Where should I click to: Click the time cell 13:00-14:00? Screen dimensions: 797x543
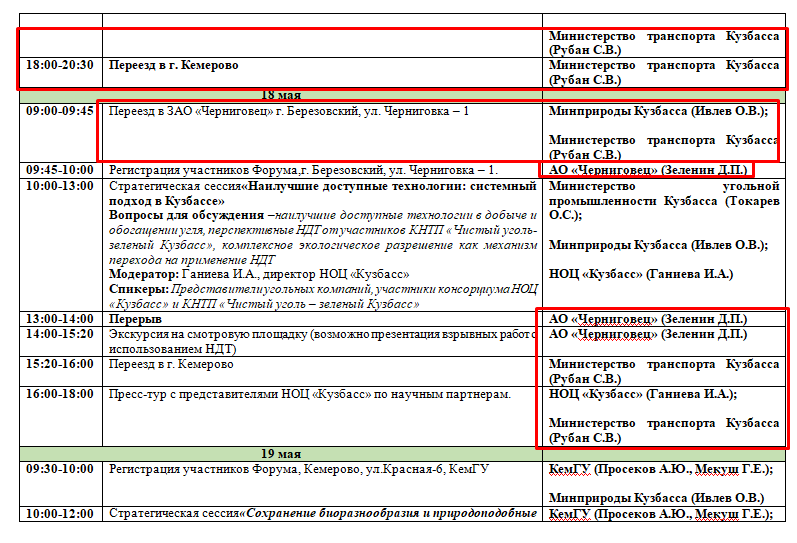(x=60, y=319)
